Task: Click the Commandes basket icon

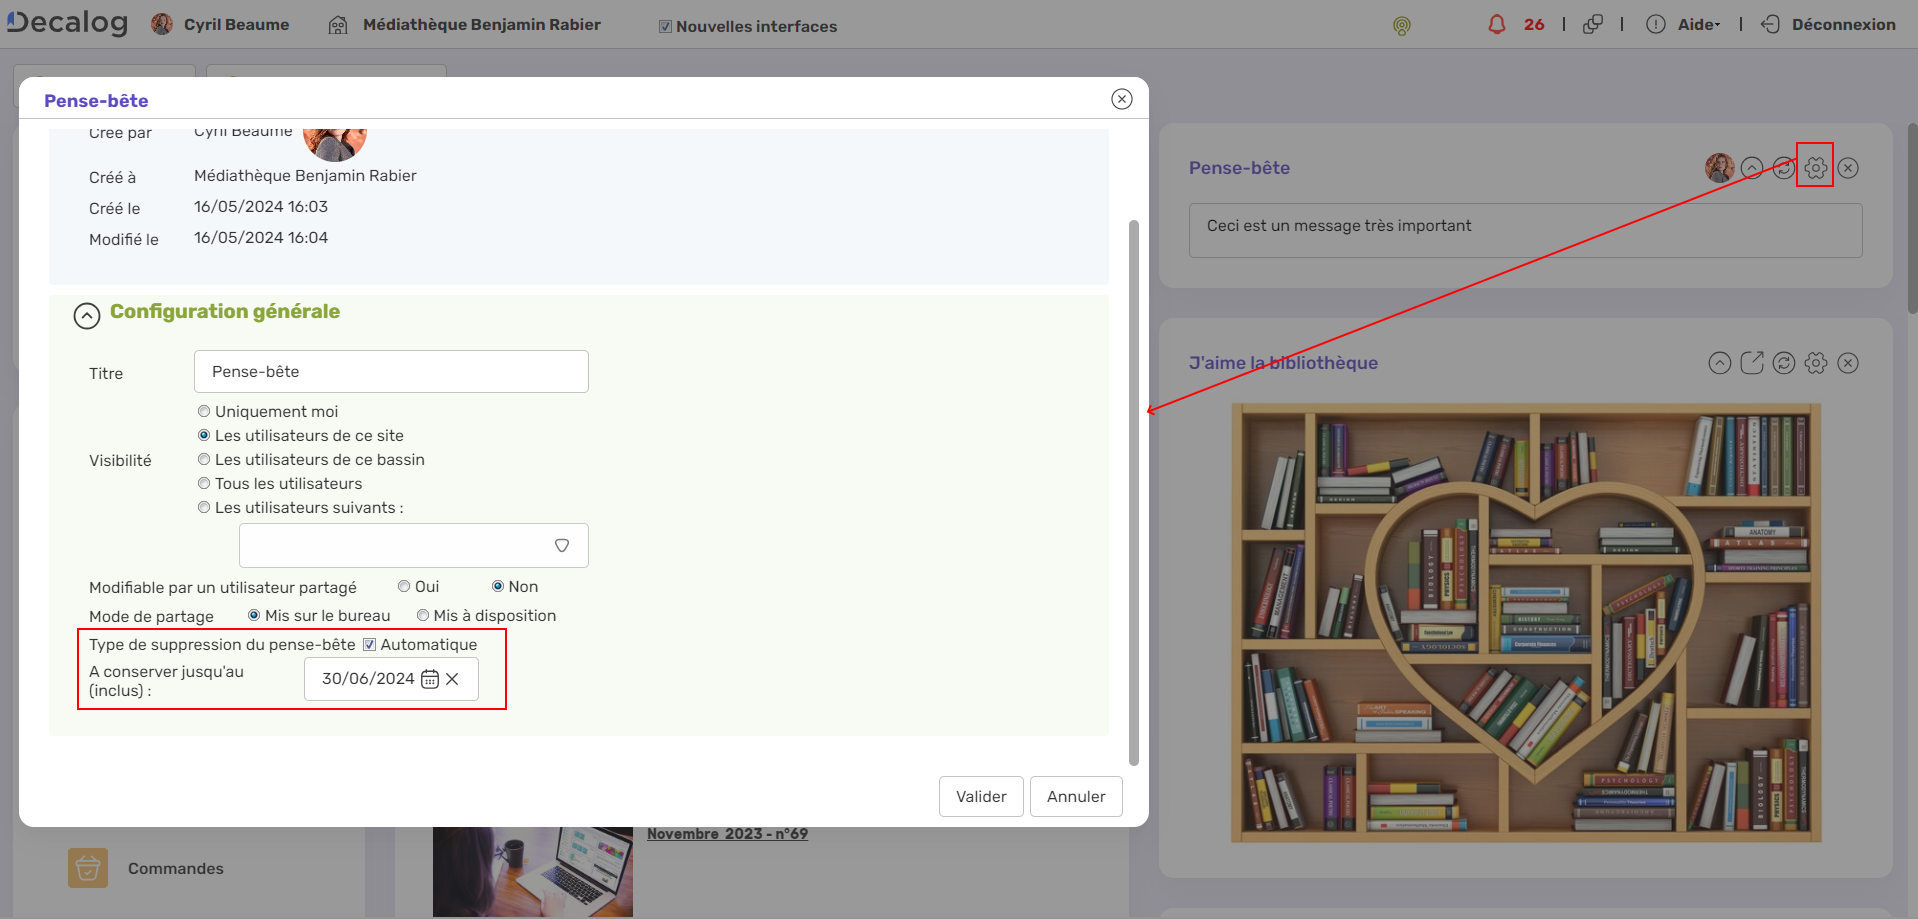Action: [88, 868]
